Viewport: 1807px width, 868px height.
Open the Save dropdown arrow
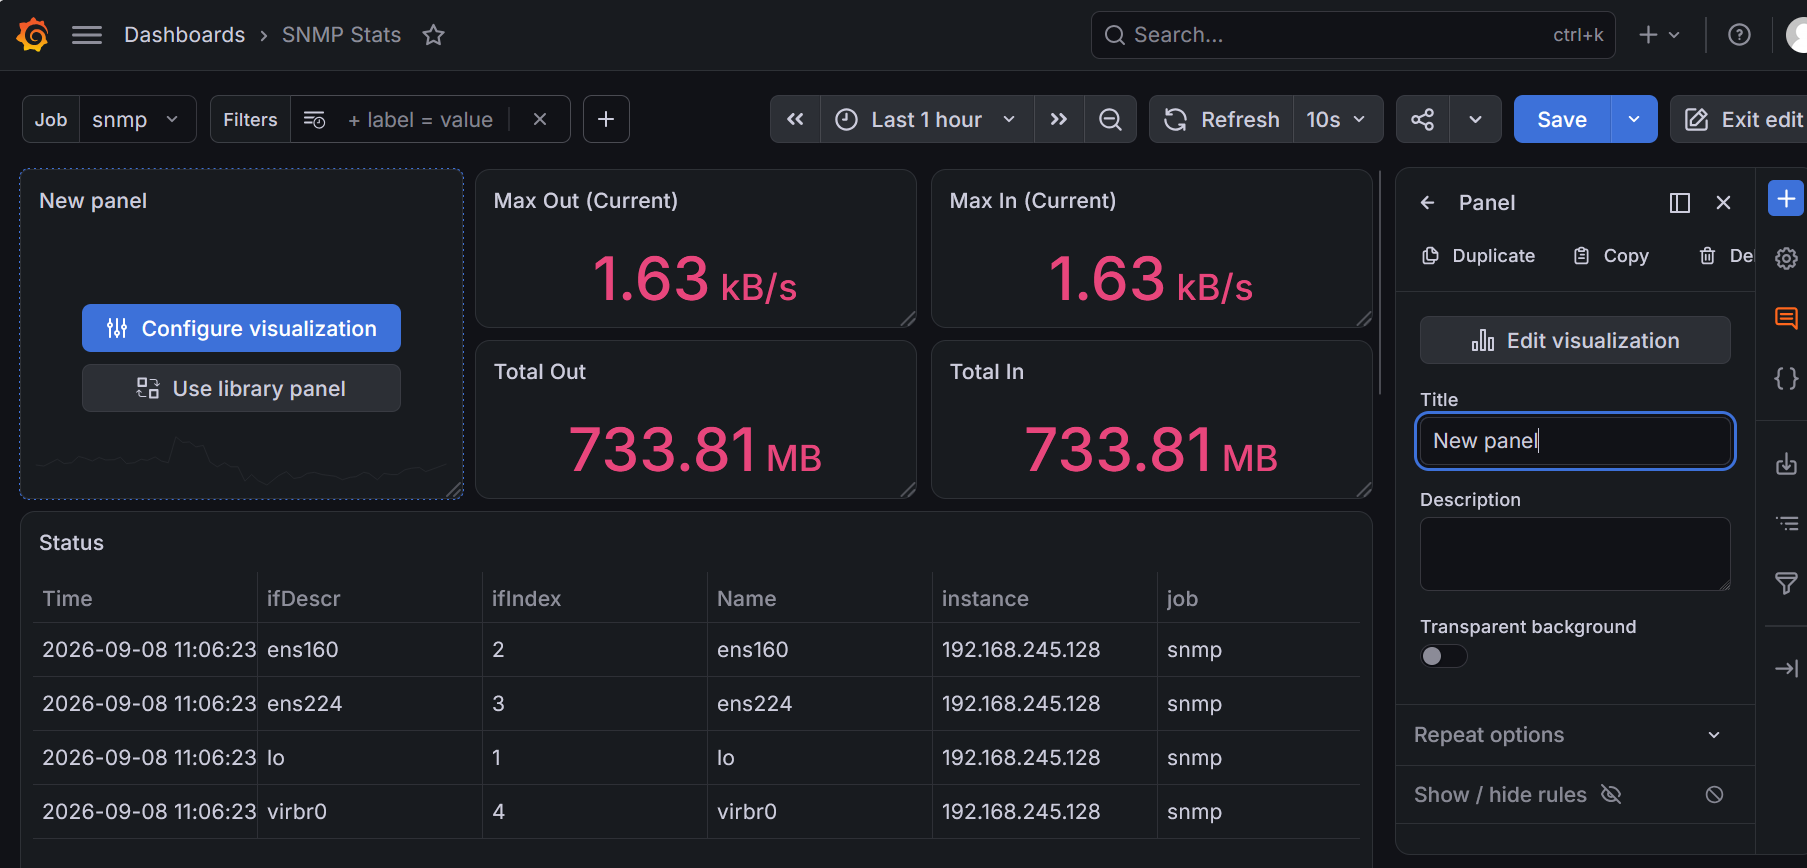(x=1634, y=119)
